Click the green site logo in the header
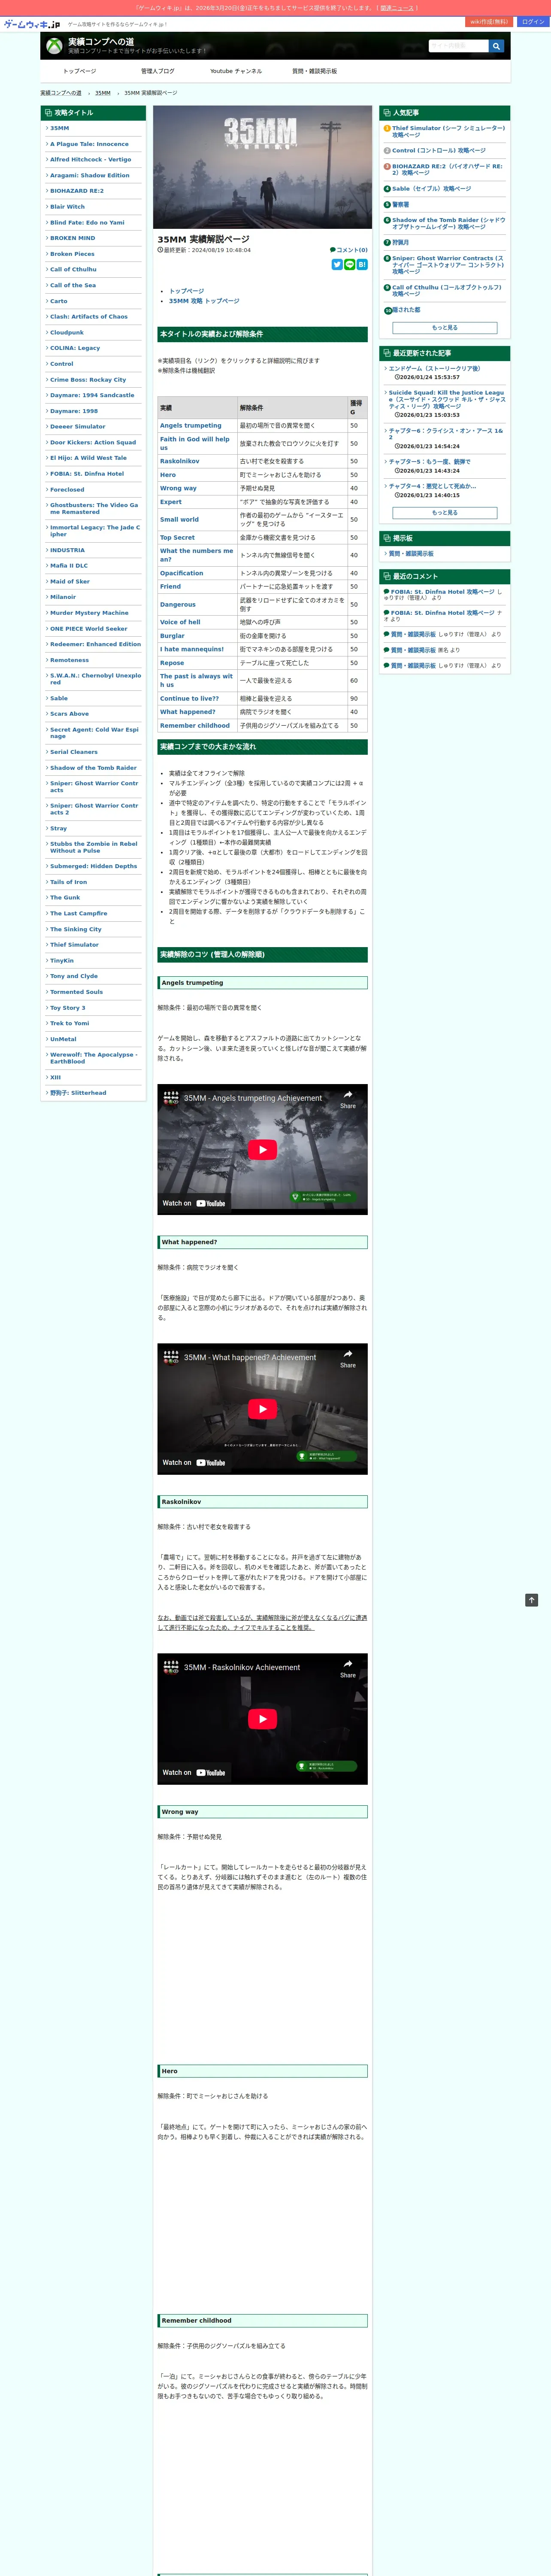 pyautogui.click(x=55, y=46)
